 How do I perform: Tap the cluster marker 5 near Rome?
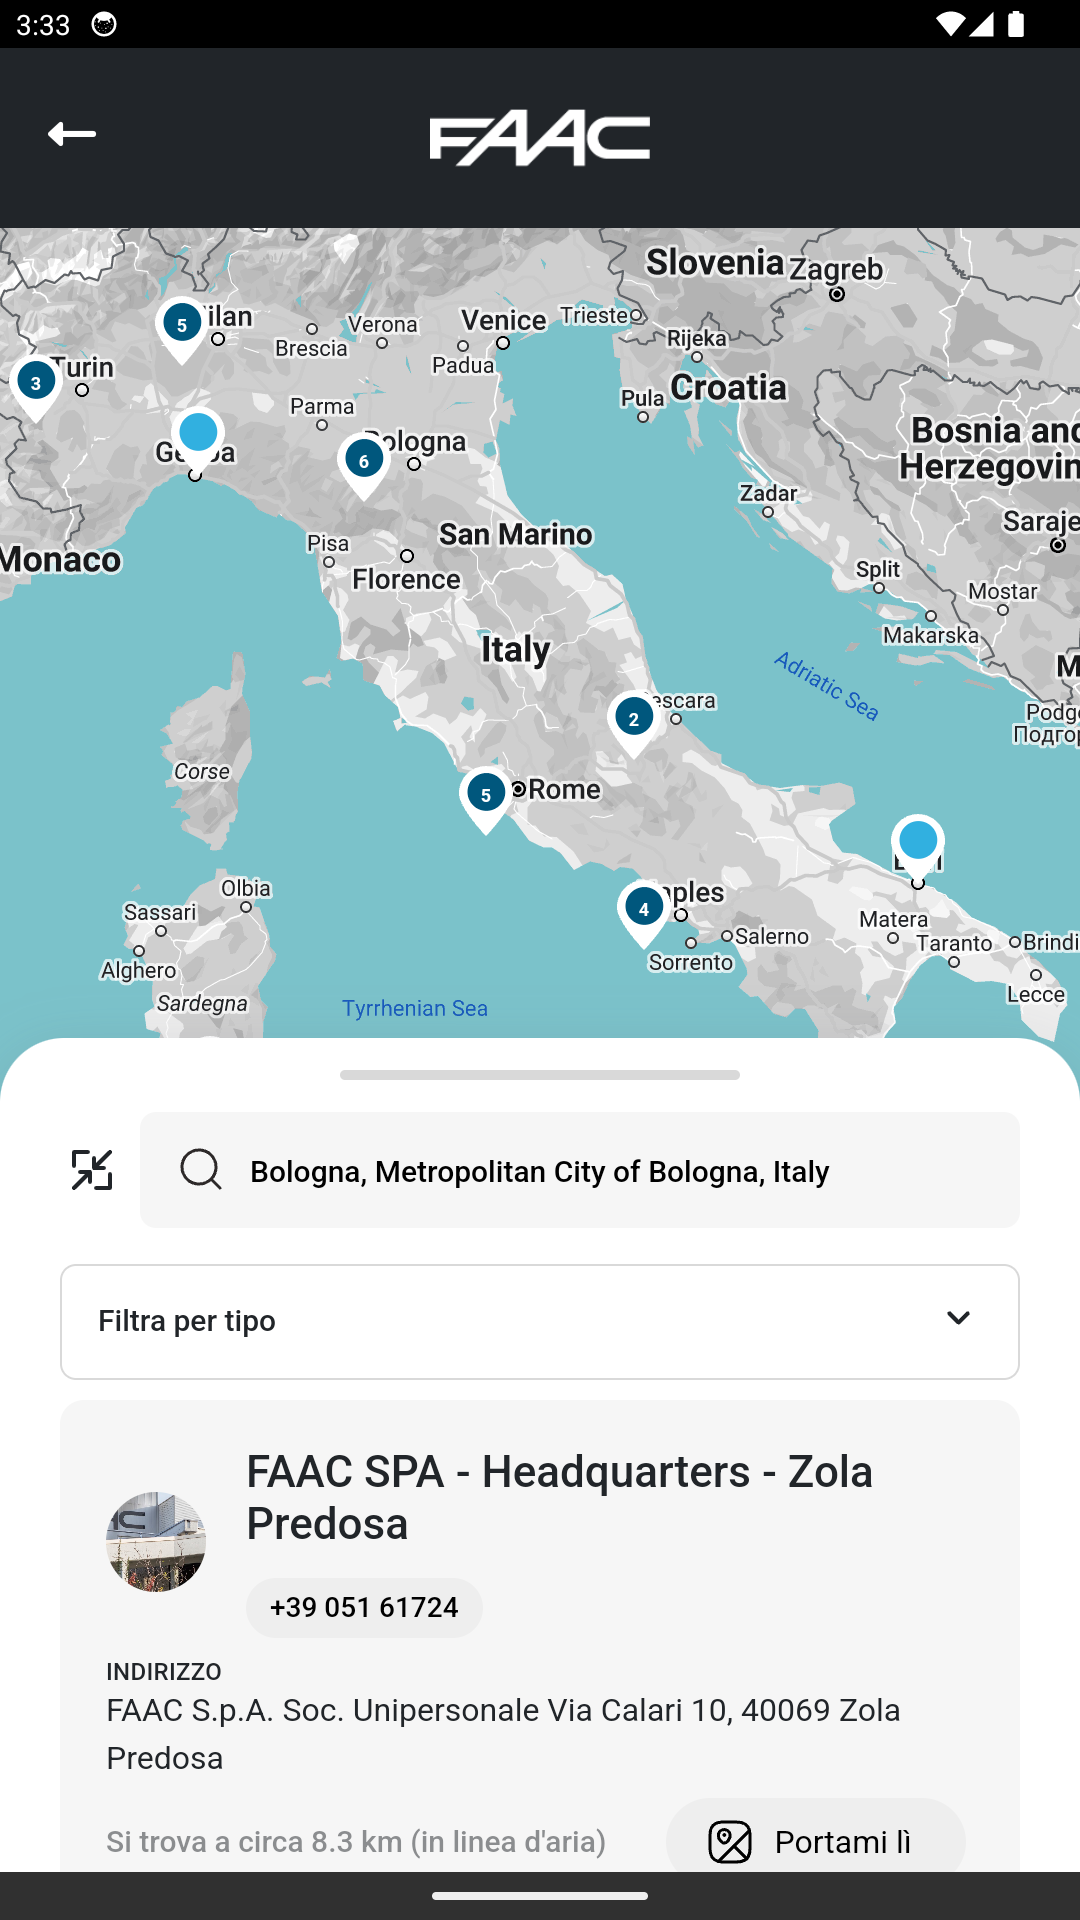[486, 796]
